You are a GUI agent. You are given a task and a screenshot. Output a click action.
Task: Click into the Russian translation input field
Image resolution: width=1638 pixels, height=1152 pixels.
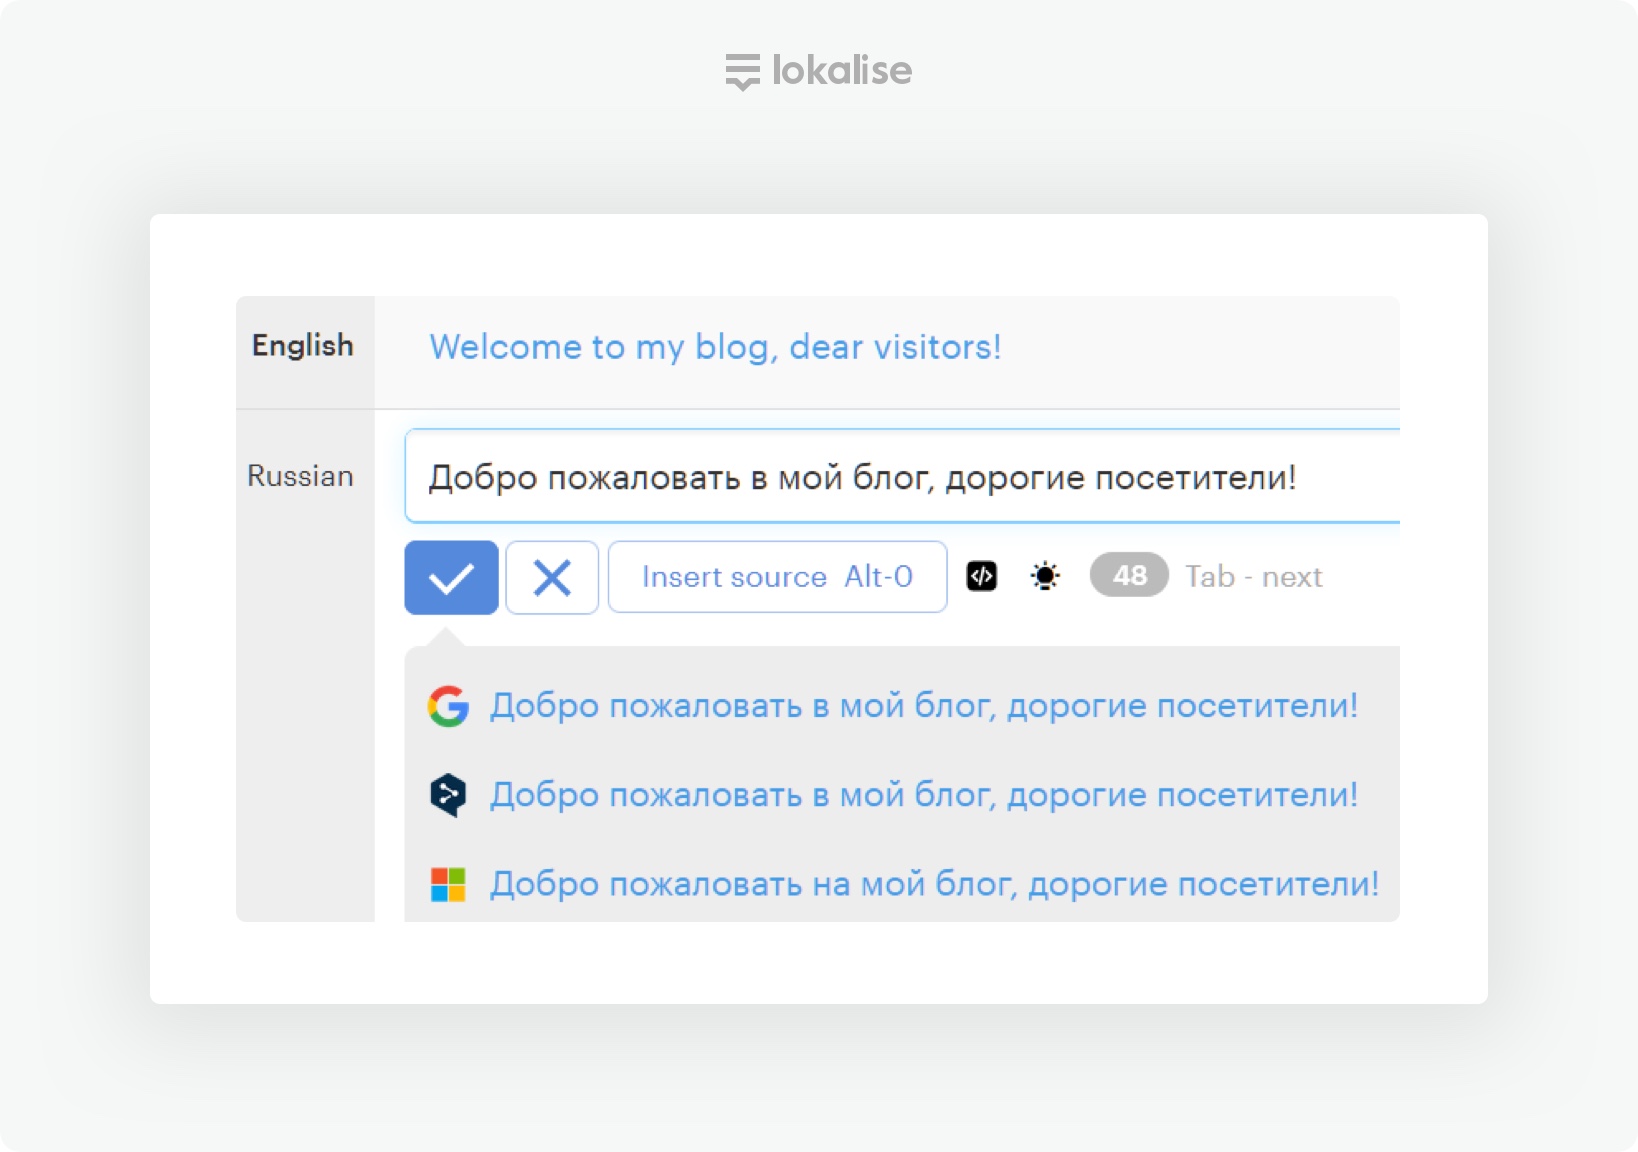[902, 477]
